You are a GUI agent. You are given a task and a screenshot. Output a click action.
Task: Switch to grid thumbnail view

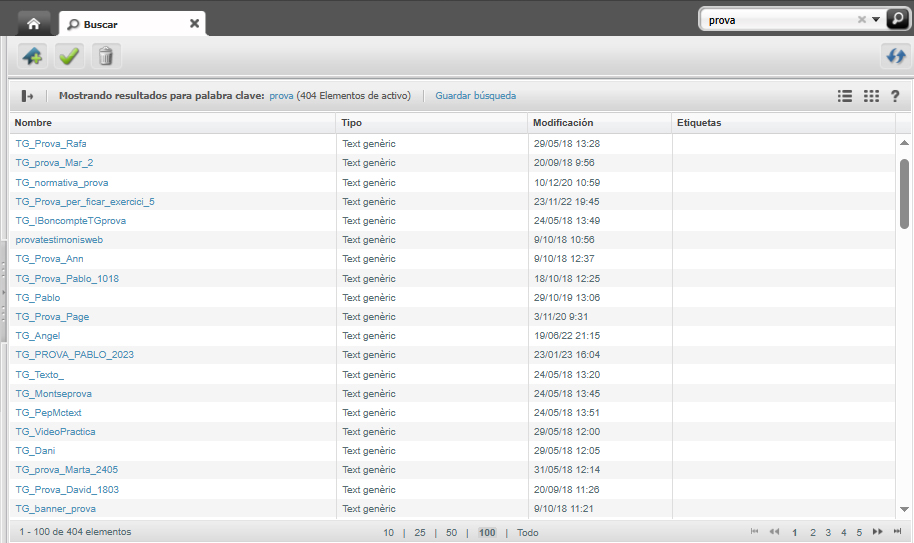tap(871, 96)
